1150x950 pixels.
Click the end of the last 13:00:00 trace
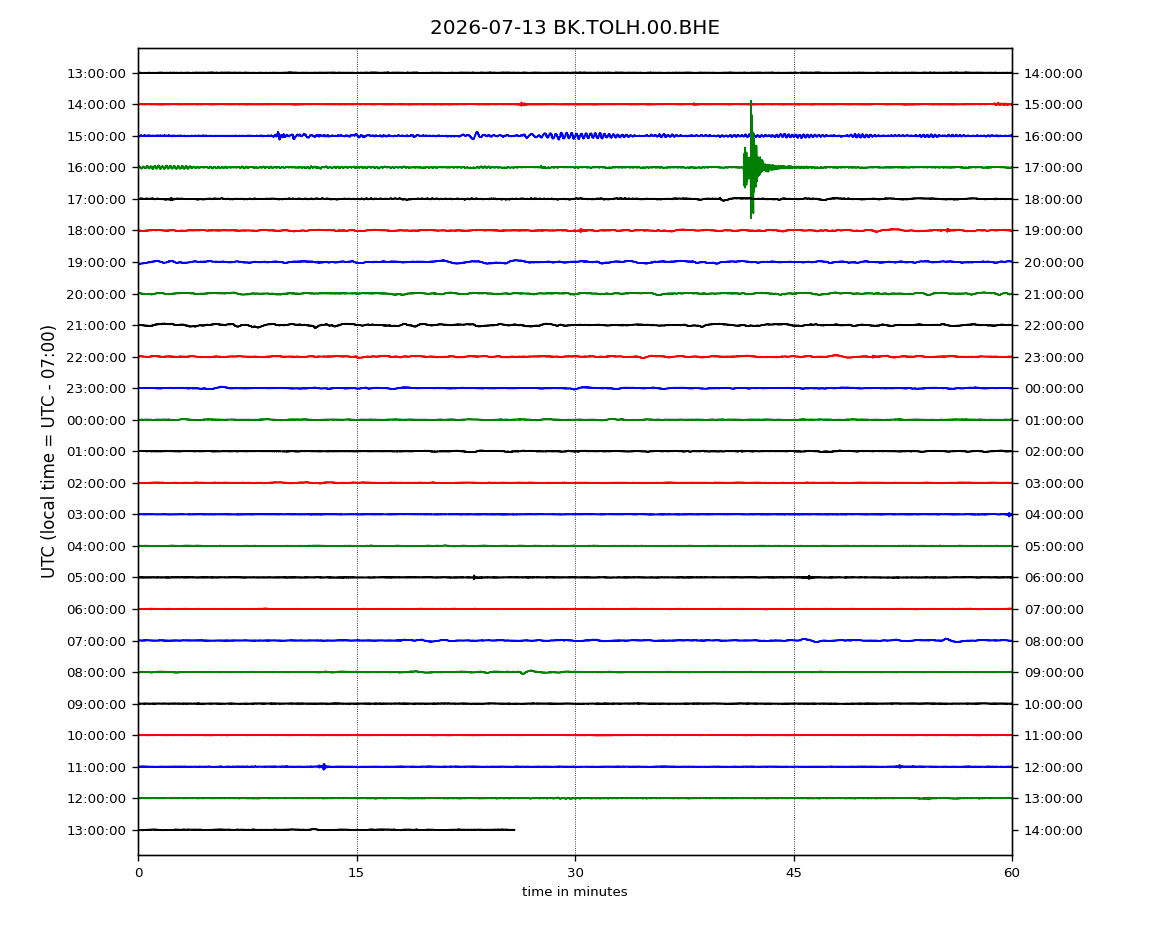pos(513,830)
